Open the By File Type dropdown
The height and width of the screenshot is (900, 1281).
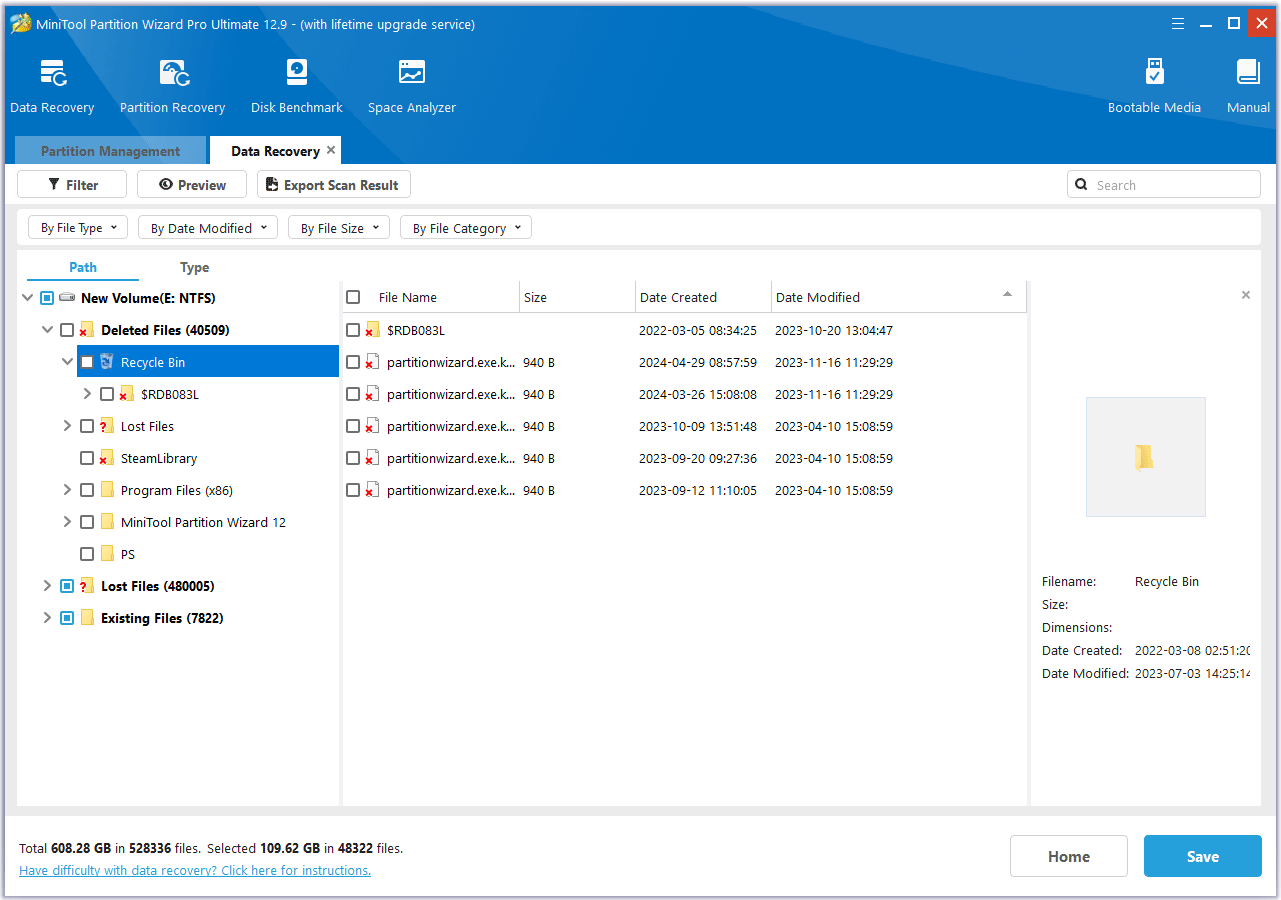(x=78, y=228)
